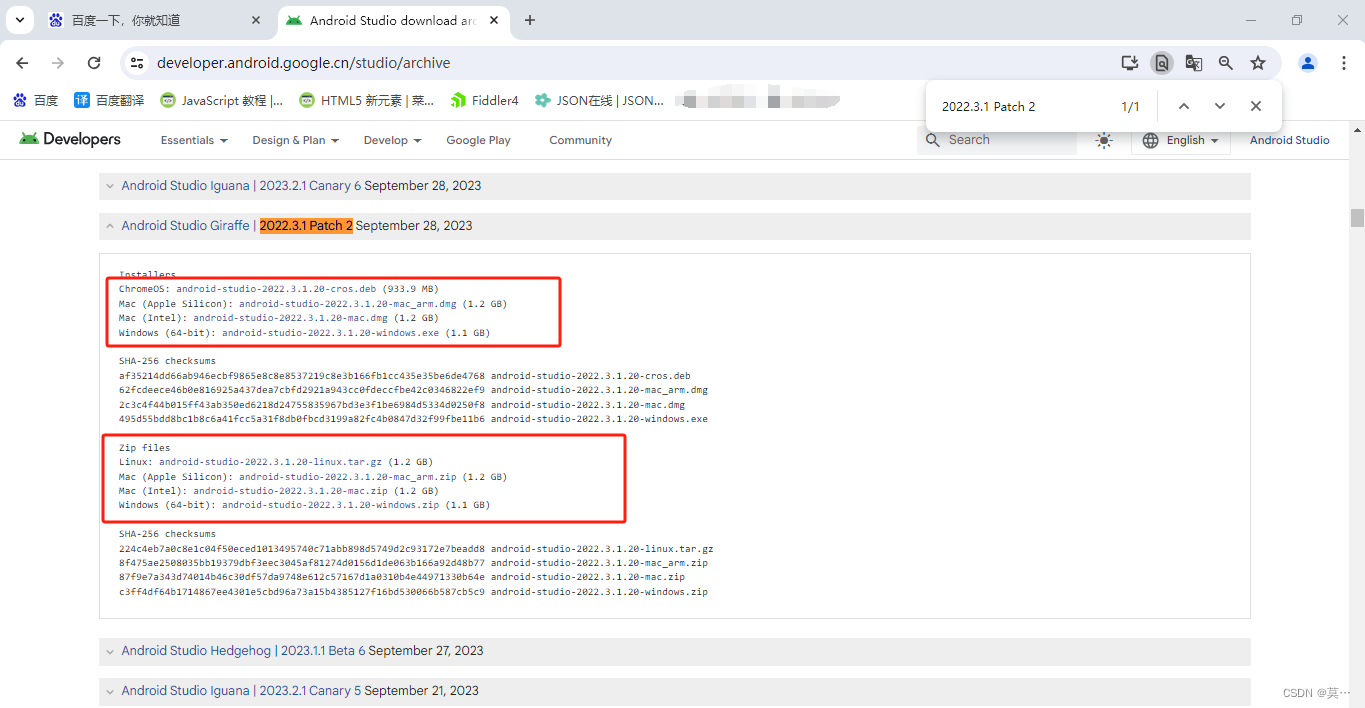Viewport: 1365px width, 708px height.
Task: Go to next find result arrow
Action: [1219, 106]
